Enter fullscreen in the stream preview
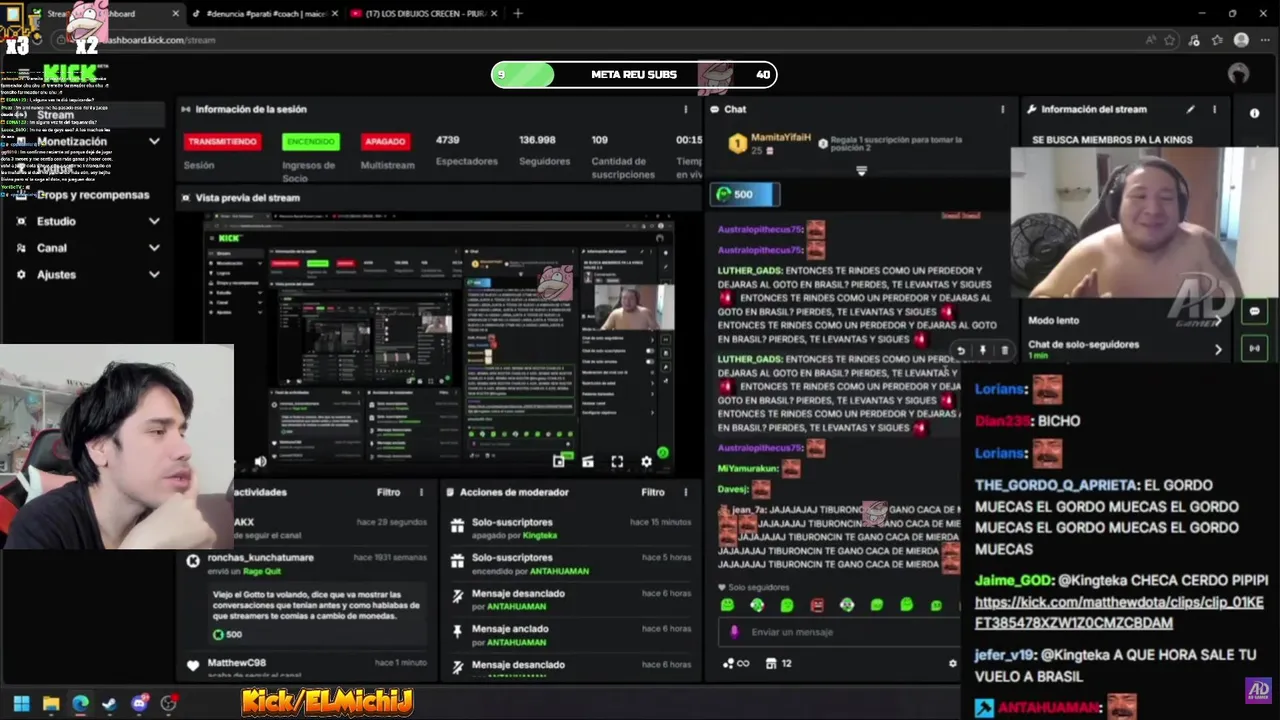 coord(617,461)
